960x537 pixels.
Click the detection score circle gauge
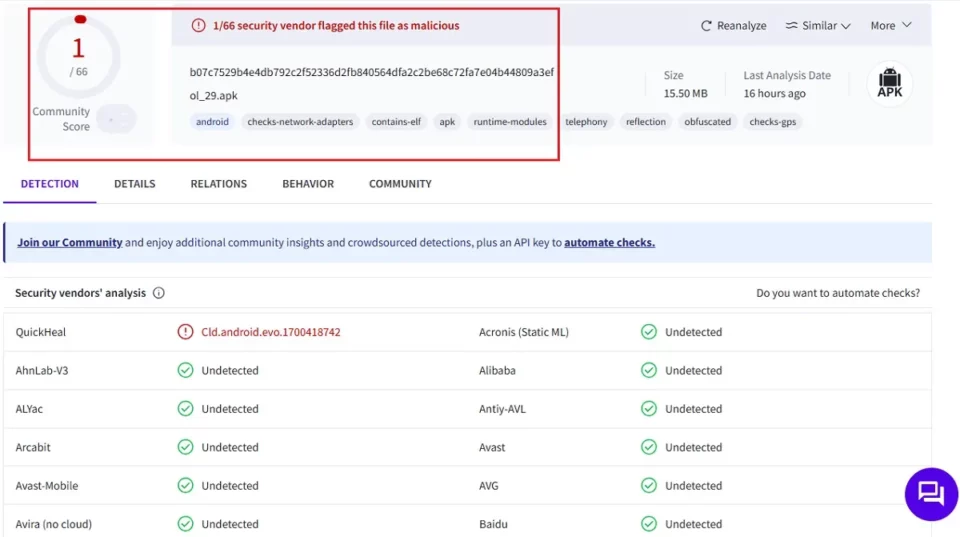tap(78, 56)
